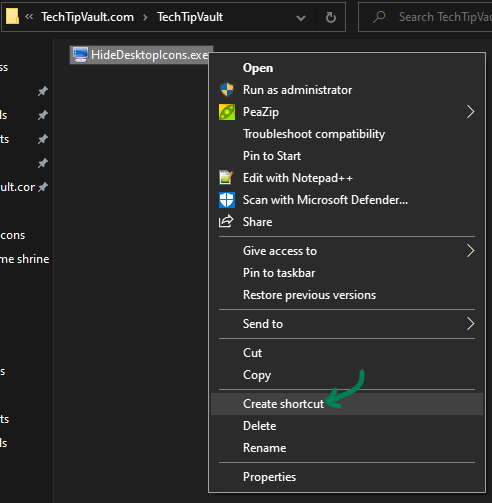Image resolution: width=492 pixels, height=503 pixels.
Task: Choose Scan with Microsoft Defender
Action: click(347, 200)
